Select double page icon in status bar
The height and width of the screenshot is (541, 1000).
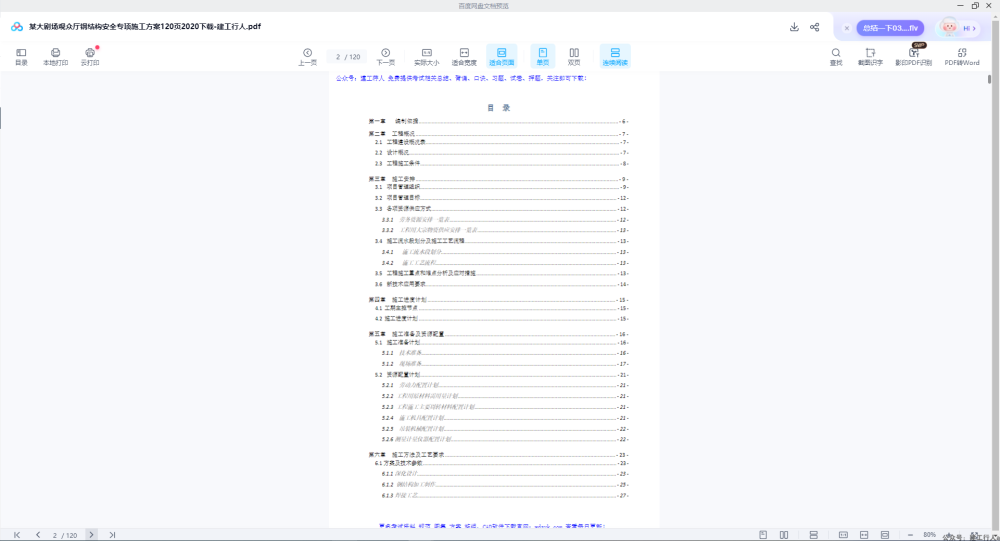pyautogui.click(x=784, y=535)
